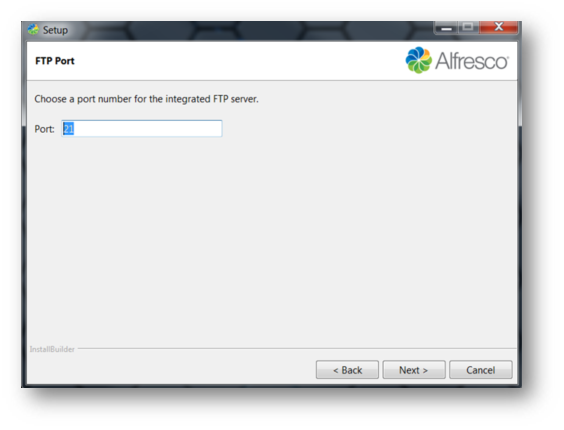Click the highlighted 21 port value
The image size is (564, 430).
tap(68, 128)
